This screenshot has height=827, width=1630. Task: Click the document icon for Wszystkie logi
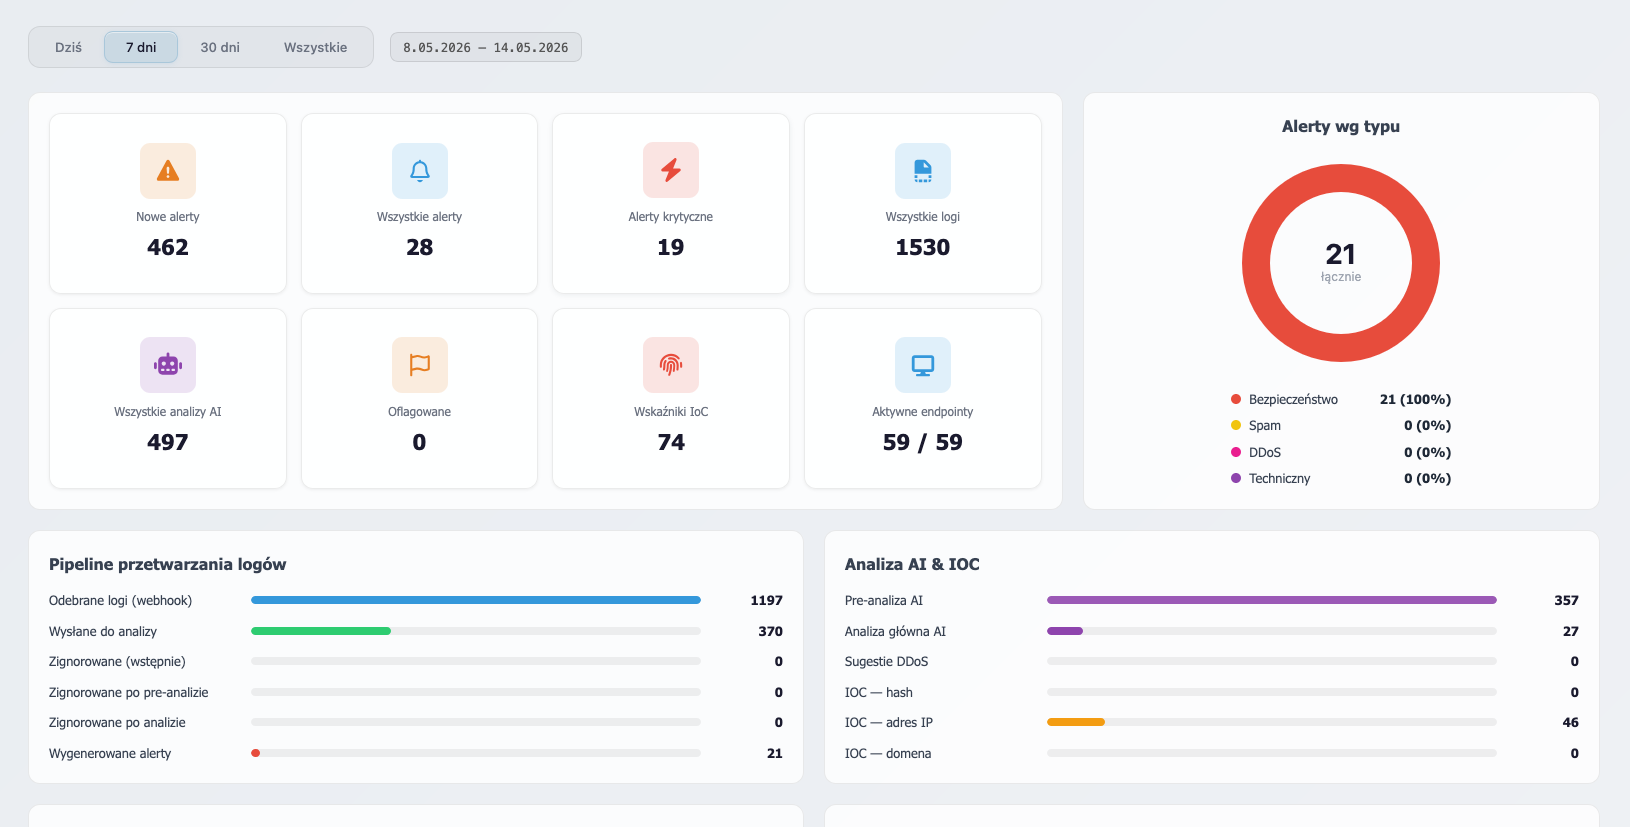tap(923, 171)
